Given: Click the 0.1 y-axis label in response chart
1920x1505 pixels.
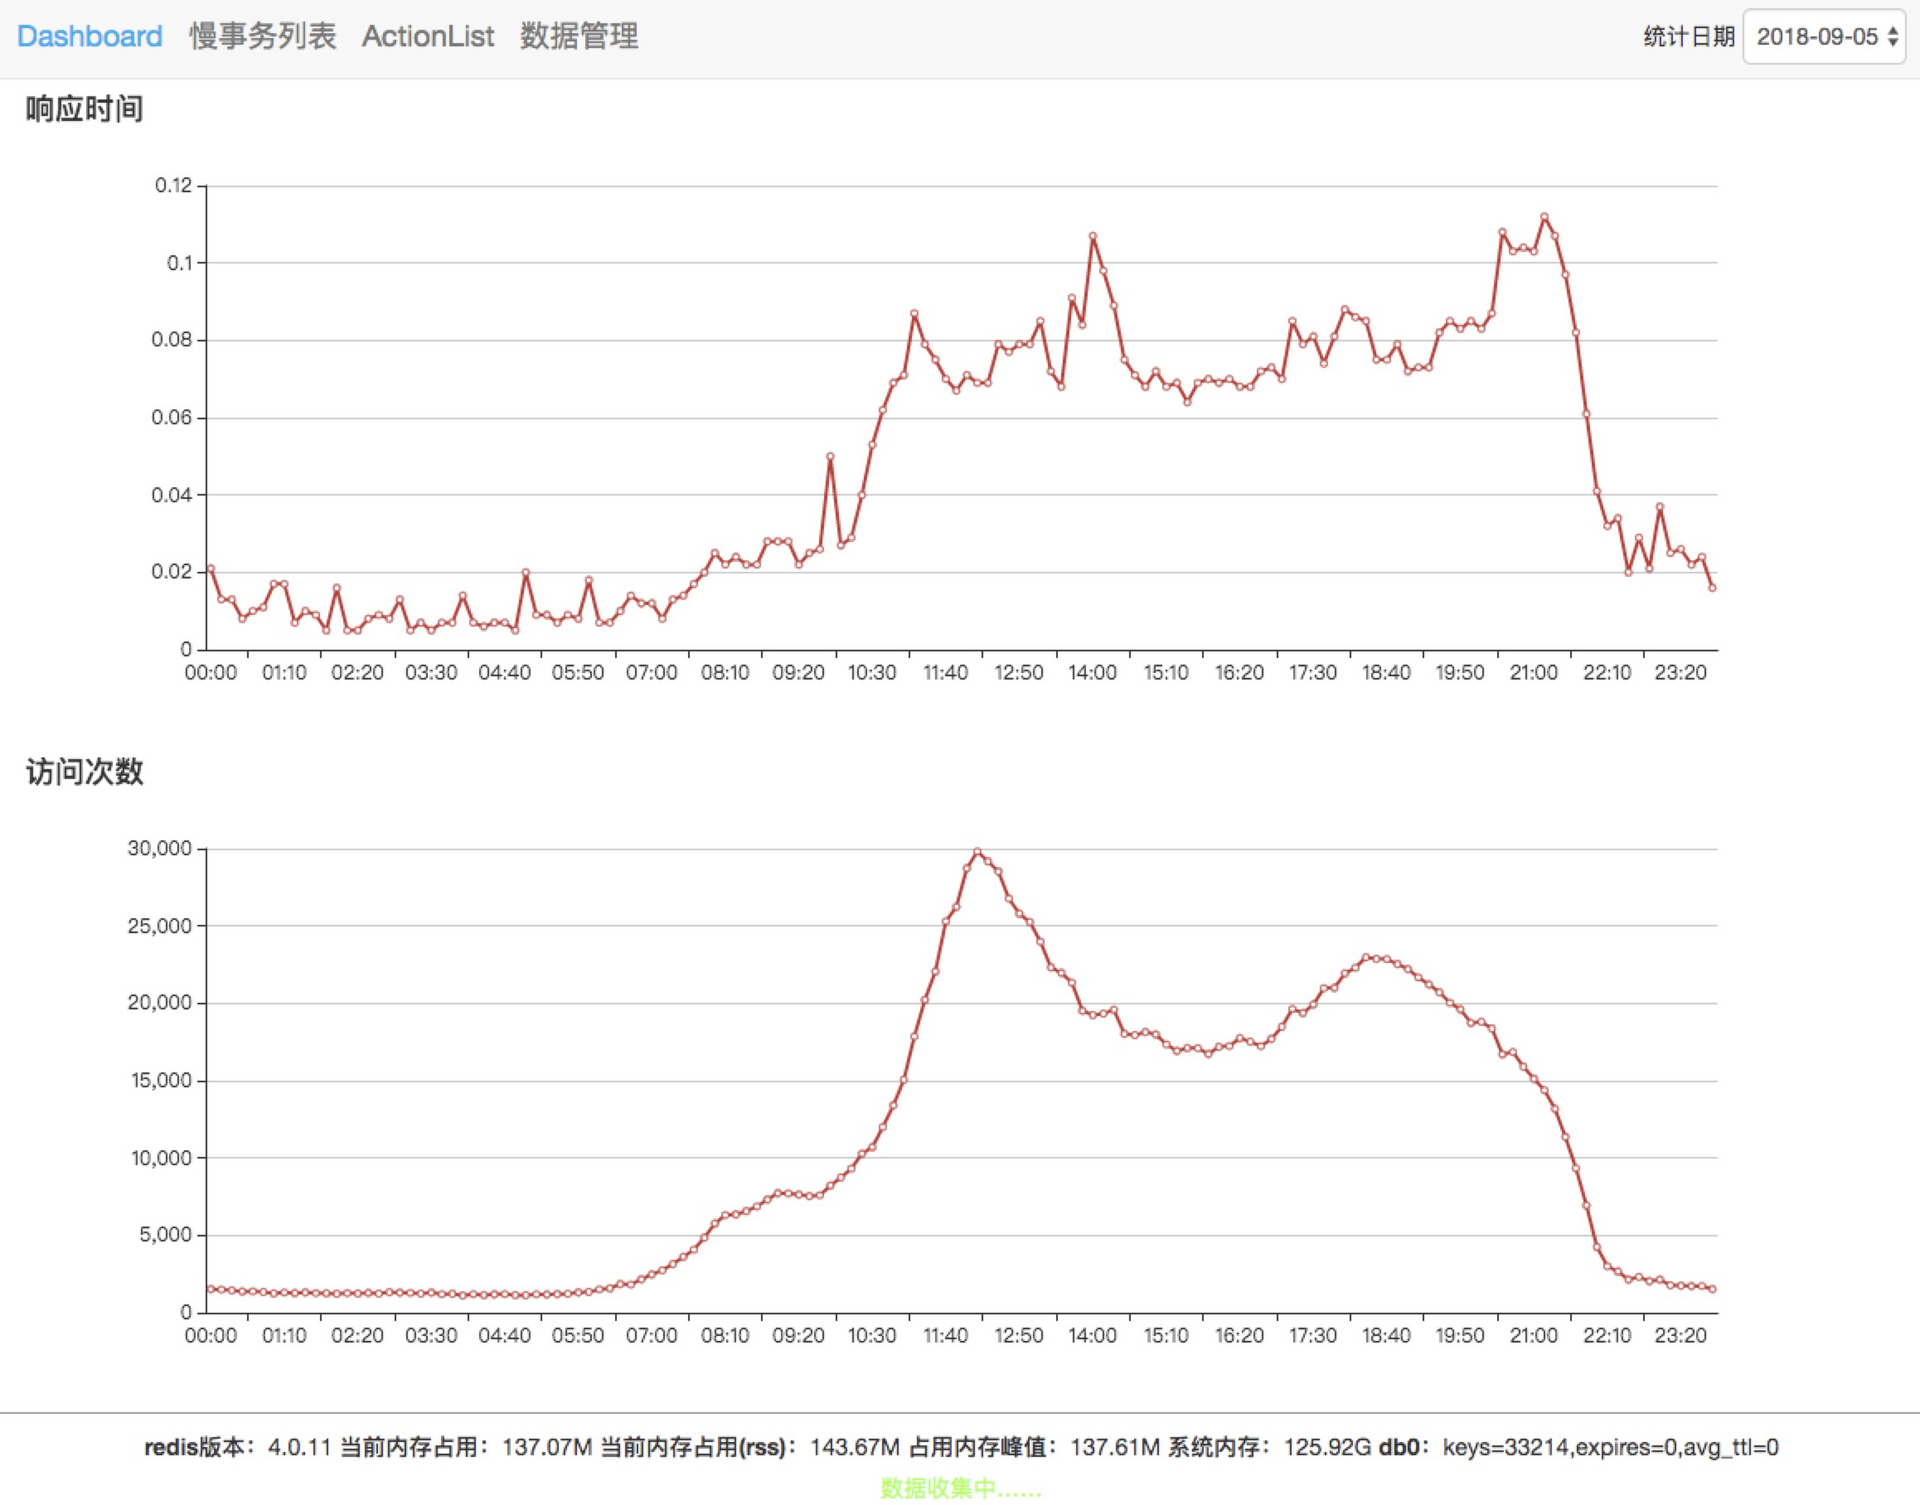Looking at the screenshot, I should (179, 263).
